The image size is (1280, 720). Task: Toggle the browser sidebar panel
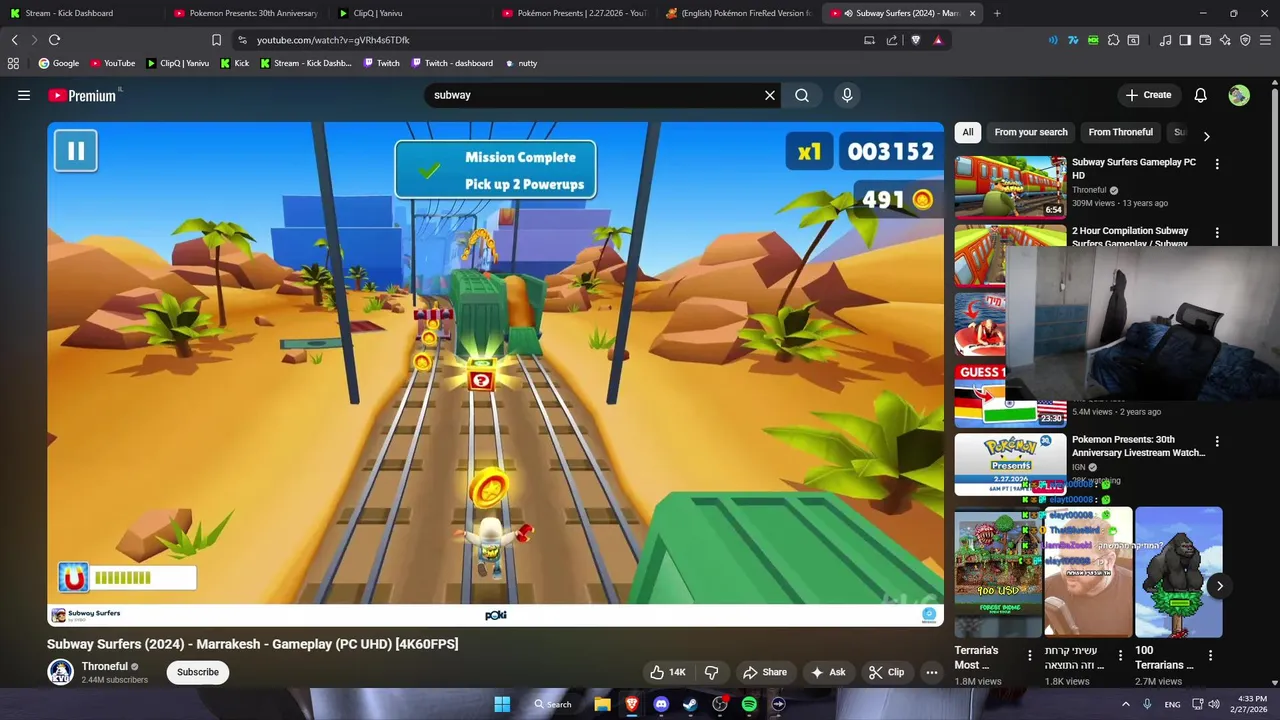pos(1185,40)
